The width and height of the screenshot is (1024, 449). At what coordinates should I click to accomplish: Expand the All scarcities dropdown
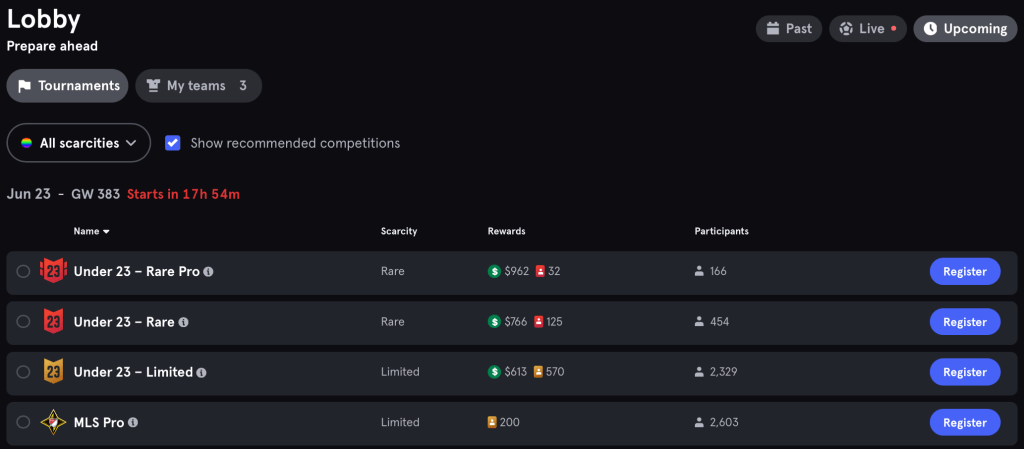pos(79,143)
